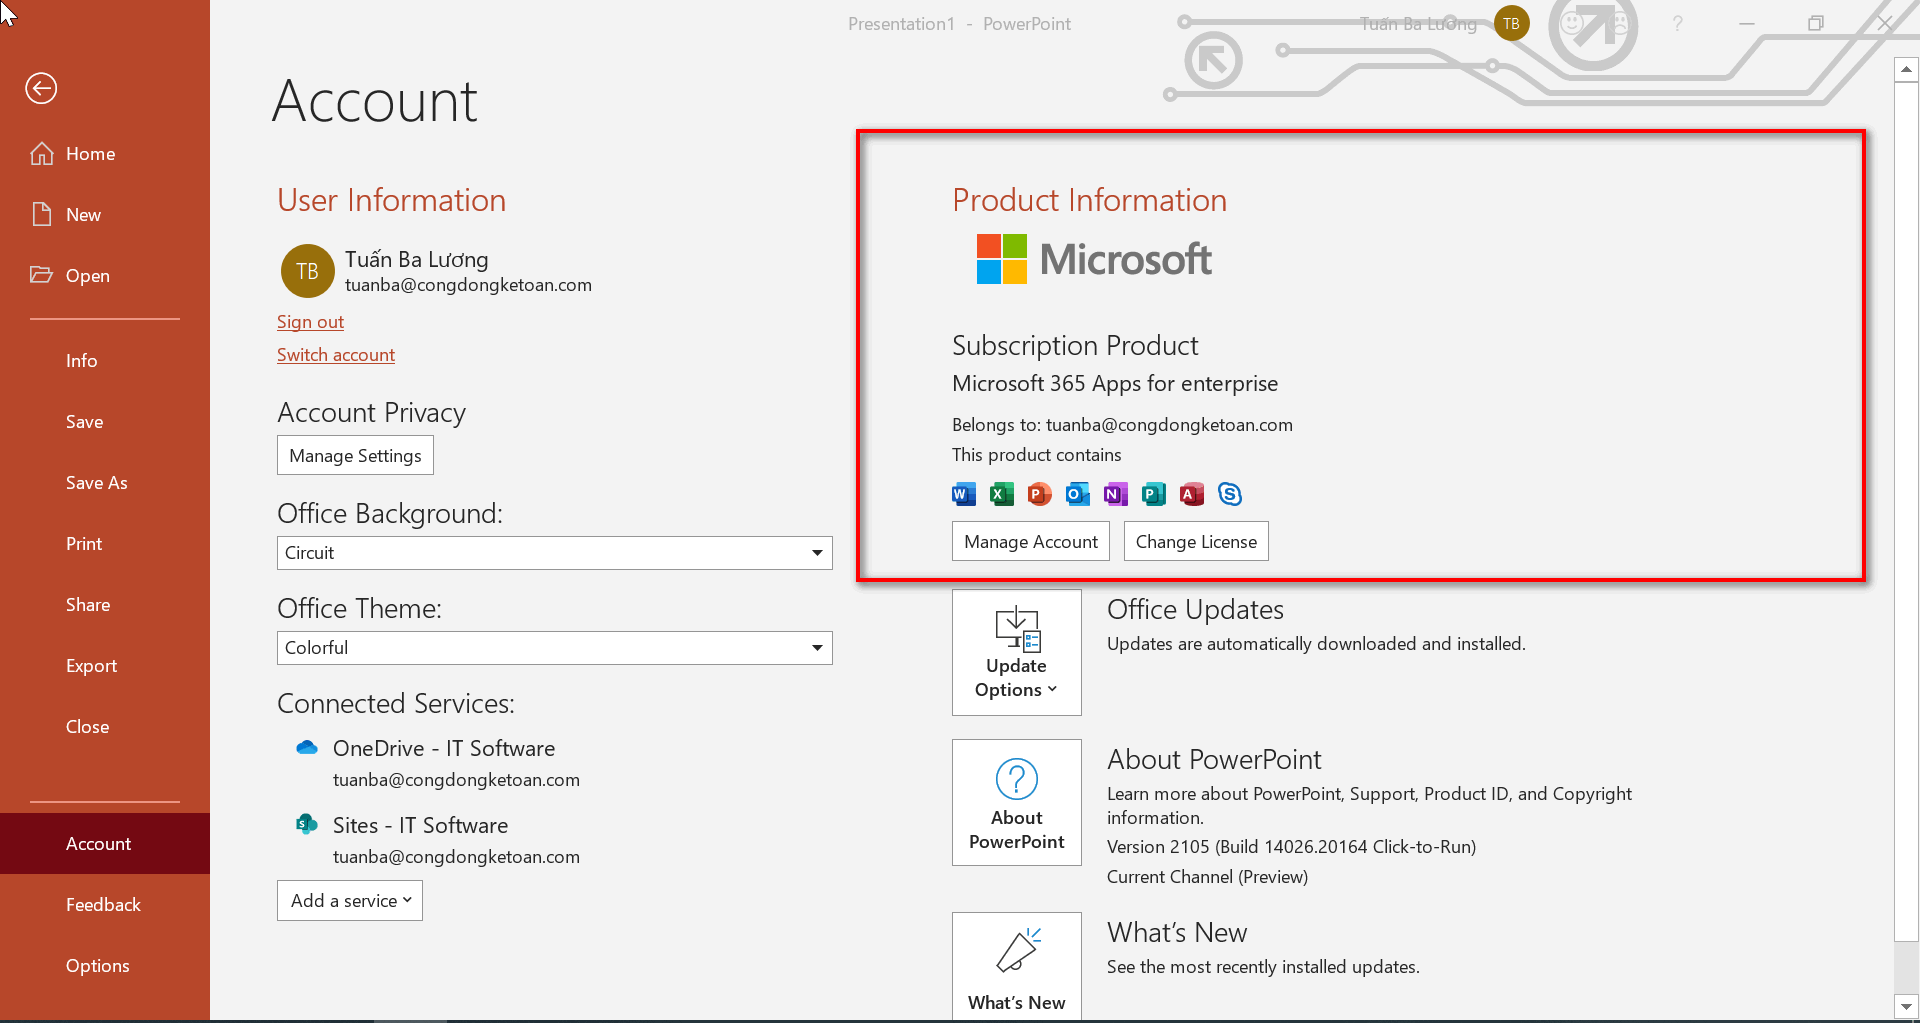1920x1023 pixels.
Task: Click the Help question mark icon
Action: (x=1678, y=24)
